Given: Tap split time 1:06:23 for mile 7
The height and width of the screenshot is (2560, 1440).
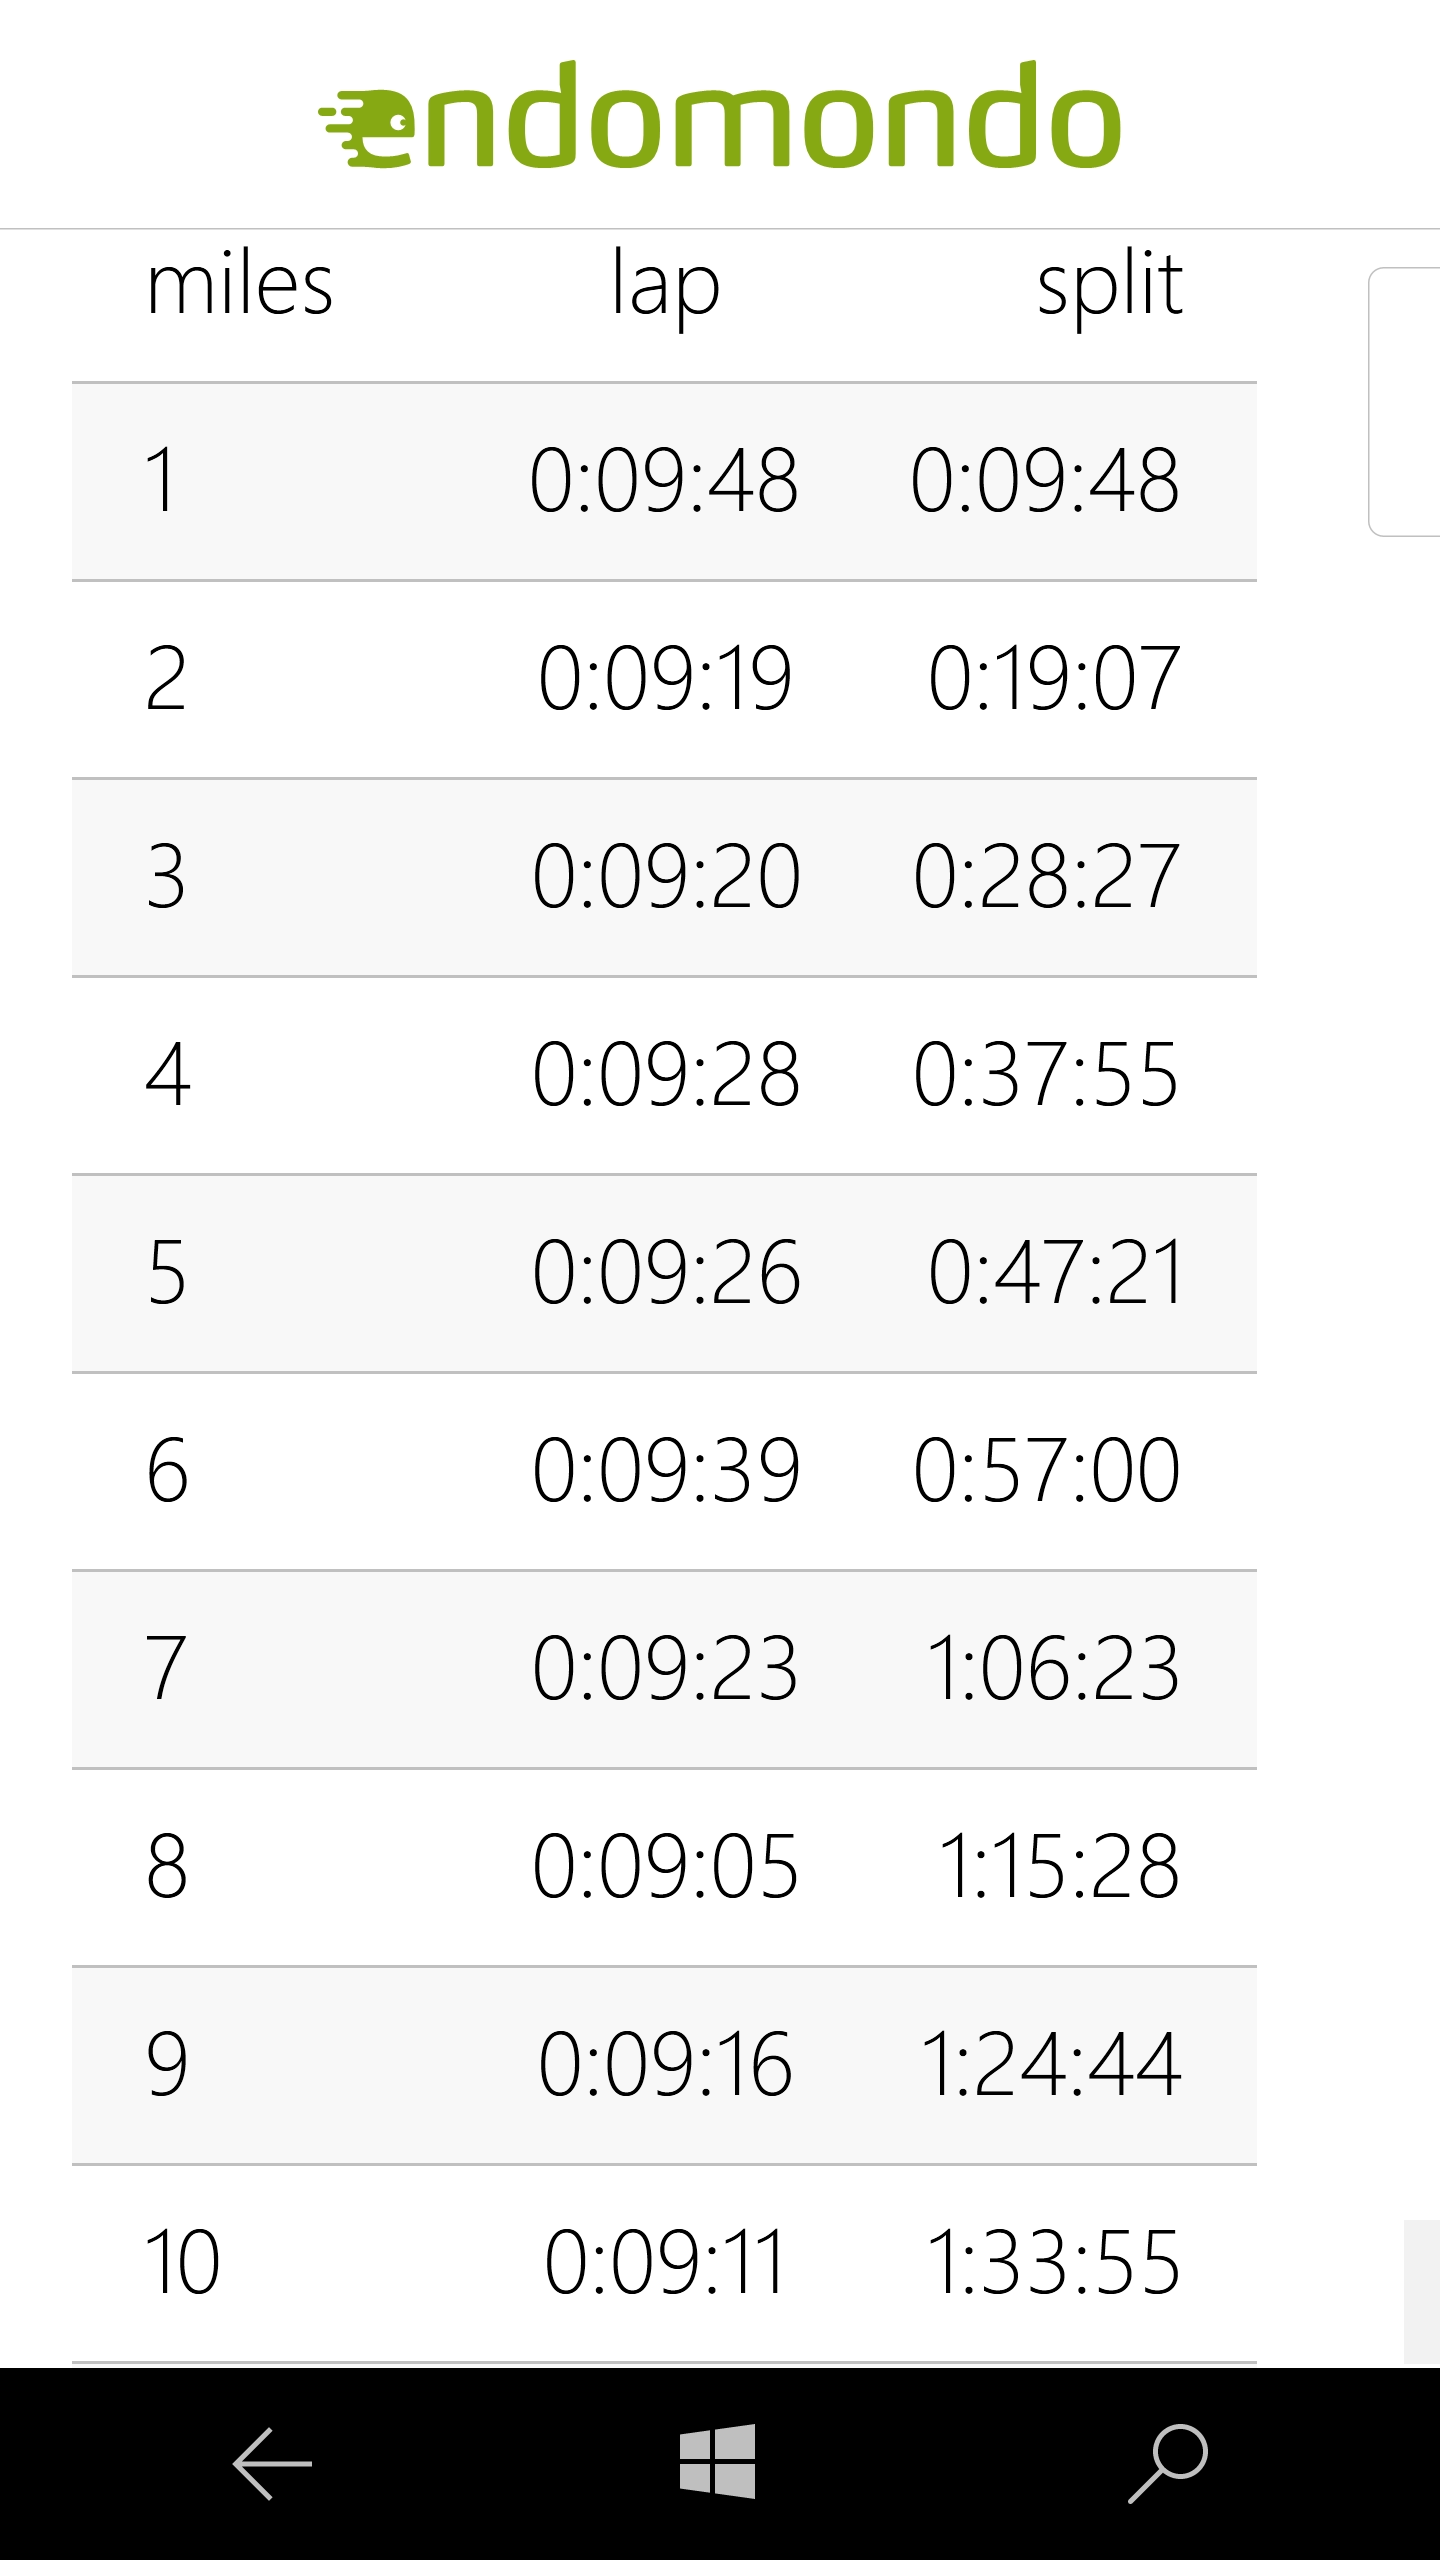Looking at the screenshot, I should click(x=1053, y=1668).
